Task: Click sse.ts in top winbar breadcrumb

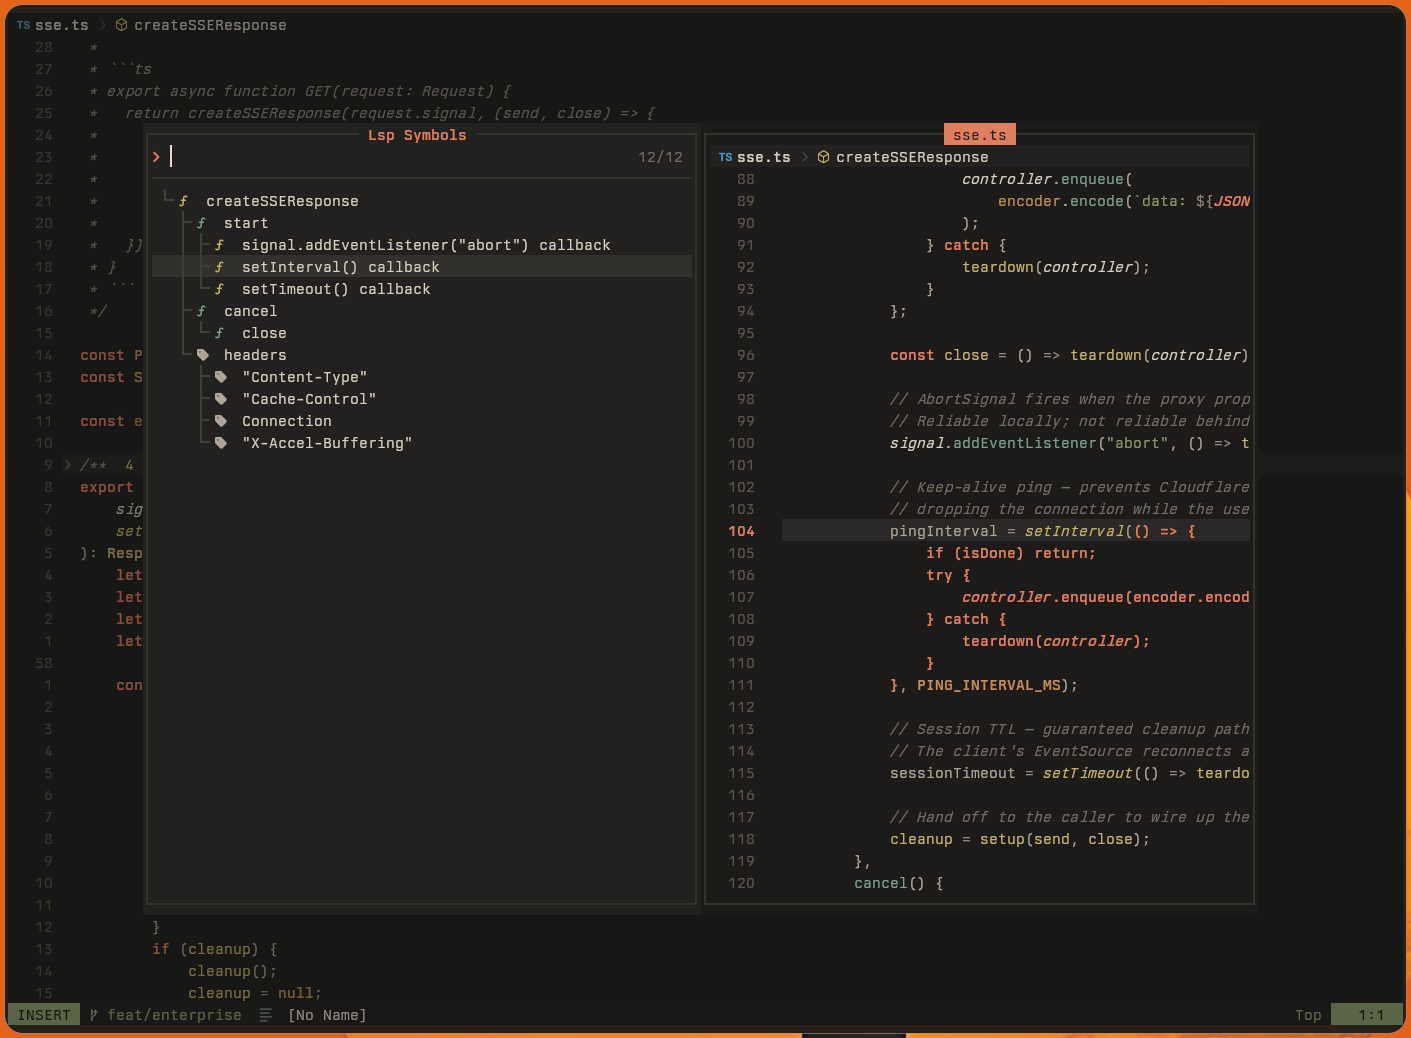Action: tap(62, 25)
